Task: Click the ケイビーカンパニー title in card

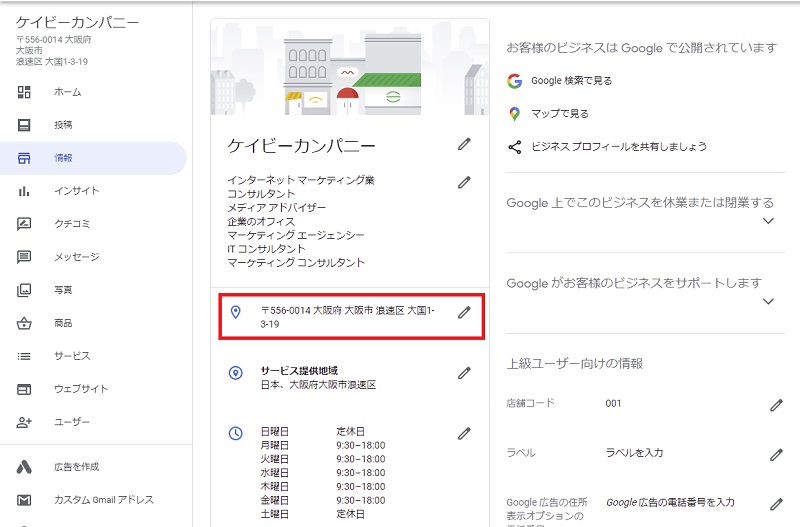Action: point(301,146)
